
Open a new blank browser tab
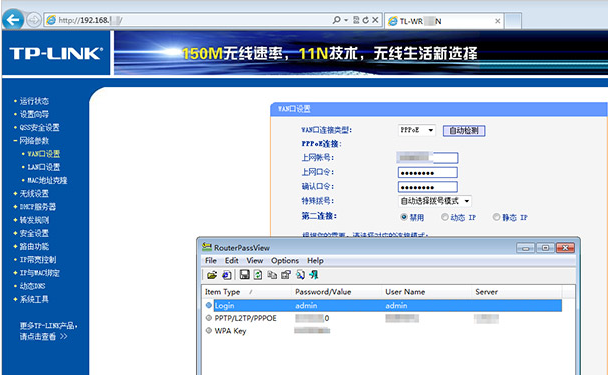(x=513, y=21)
